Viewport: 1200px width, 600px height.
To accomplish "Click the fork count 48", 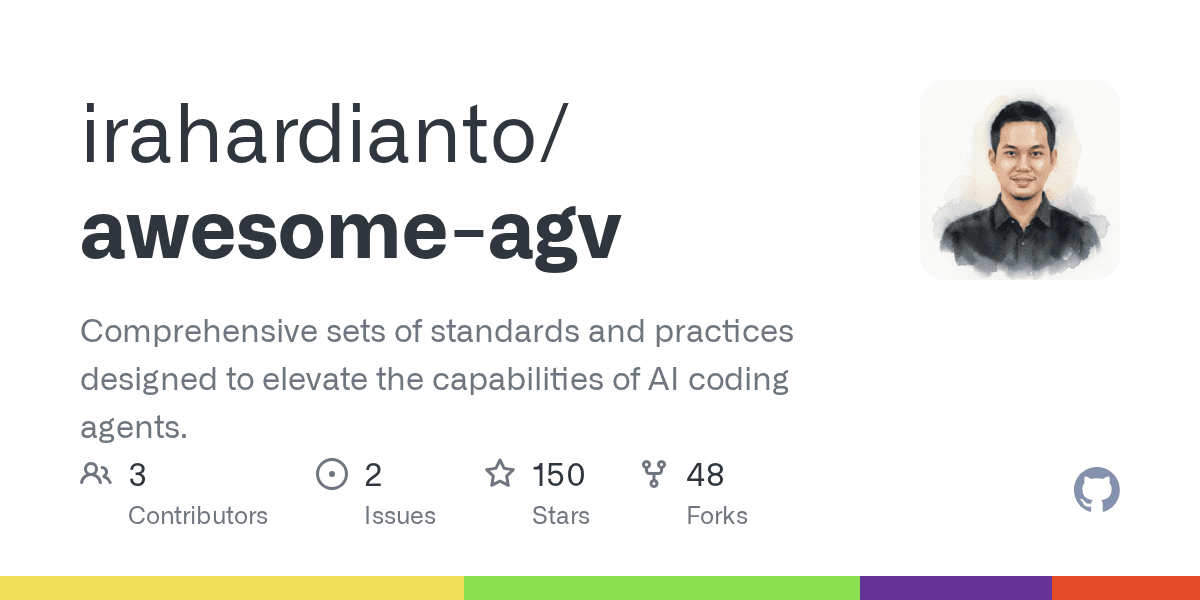I will coord(705,475).
